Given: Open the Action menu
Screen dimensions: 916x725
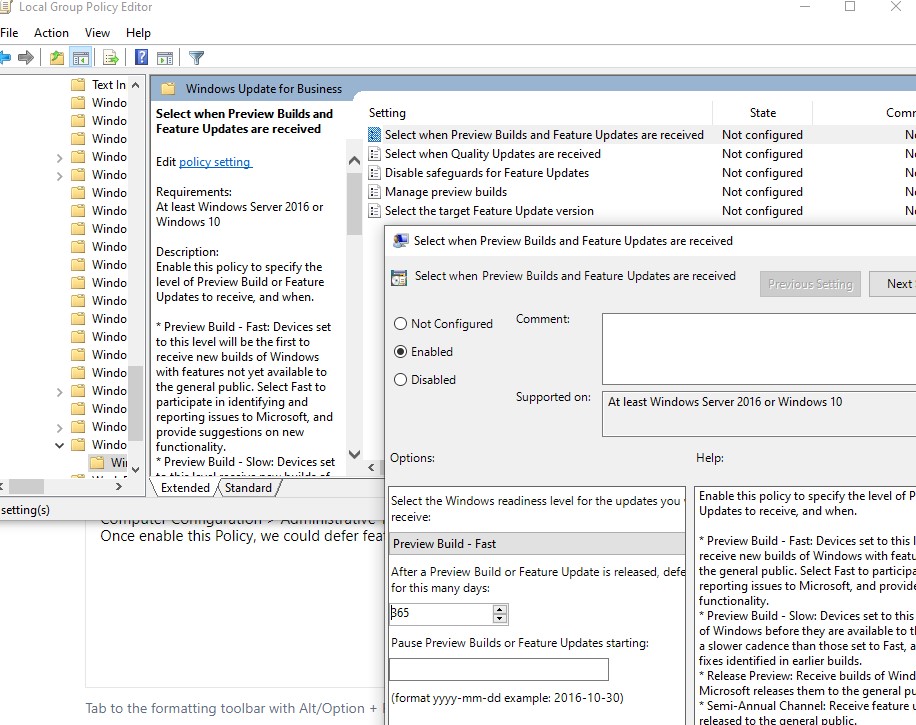Looking at the screenshot, I should tap(51, 32).
